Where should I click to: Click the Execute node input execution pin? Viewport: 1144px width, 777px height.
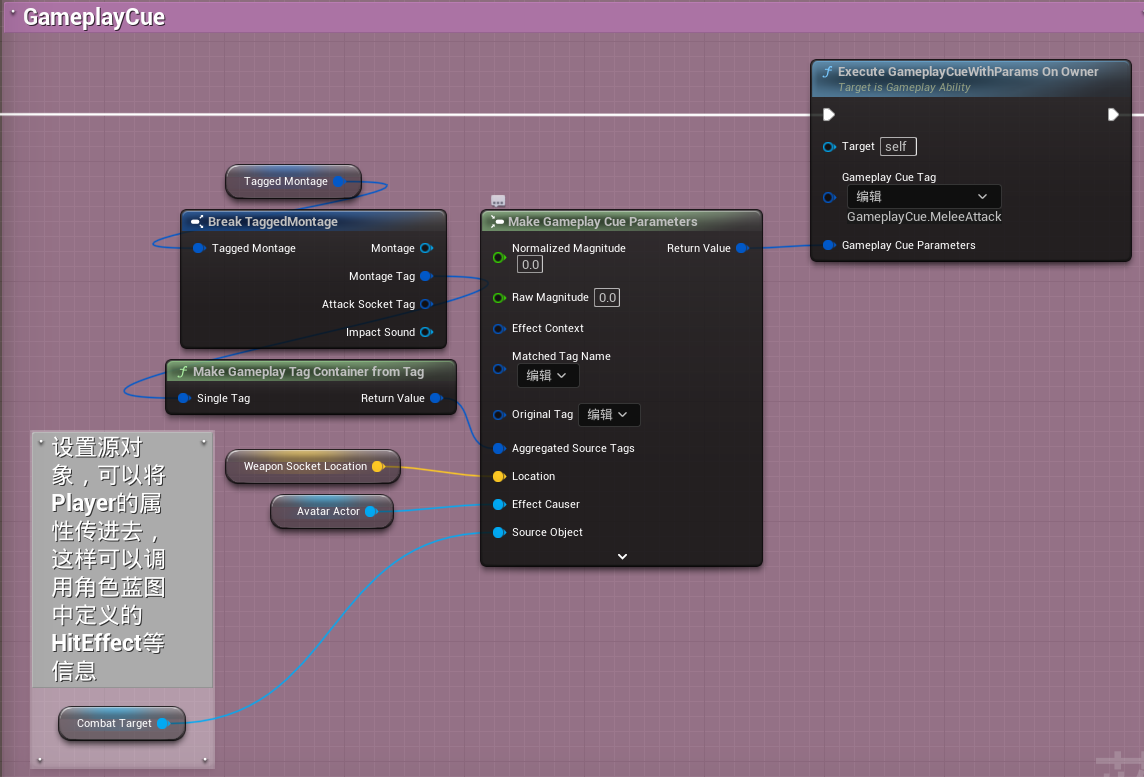coord(829,115)
